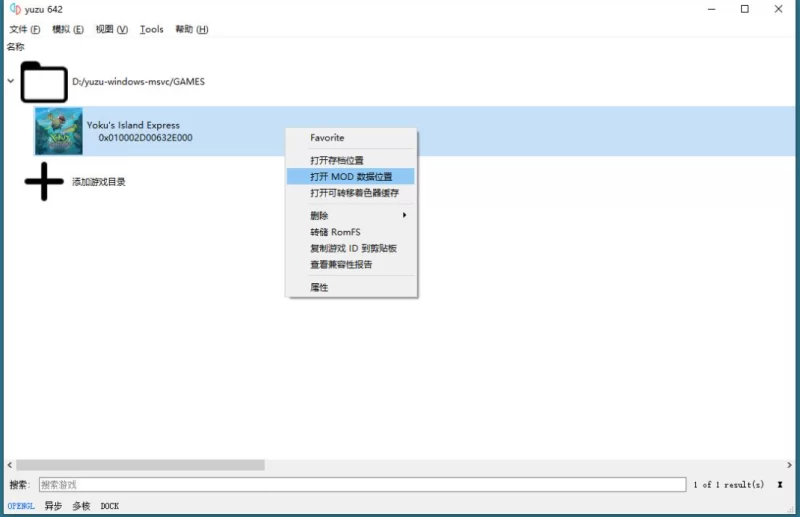800x517 pixels.
Task: Open the 帮助 (H) menu
Action: pyautogui.click(x=191, y=29)
